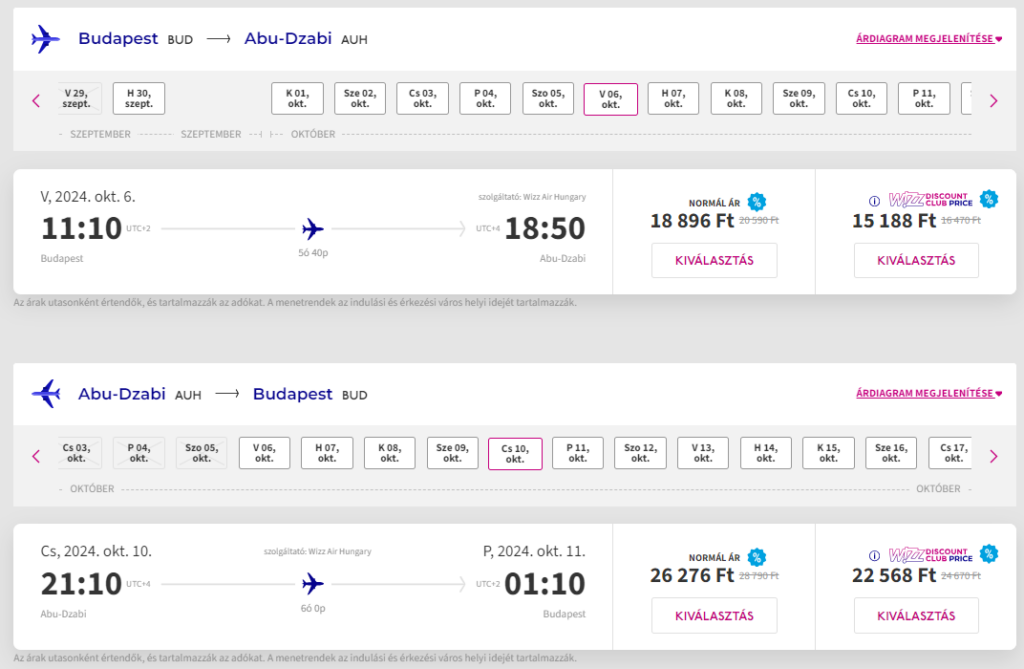Show earlier outbound dates with left arrow
The width and height of the screenshot is (1024, 669).
point(36,100)
